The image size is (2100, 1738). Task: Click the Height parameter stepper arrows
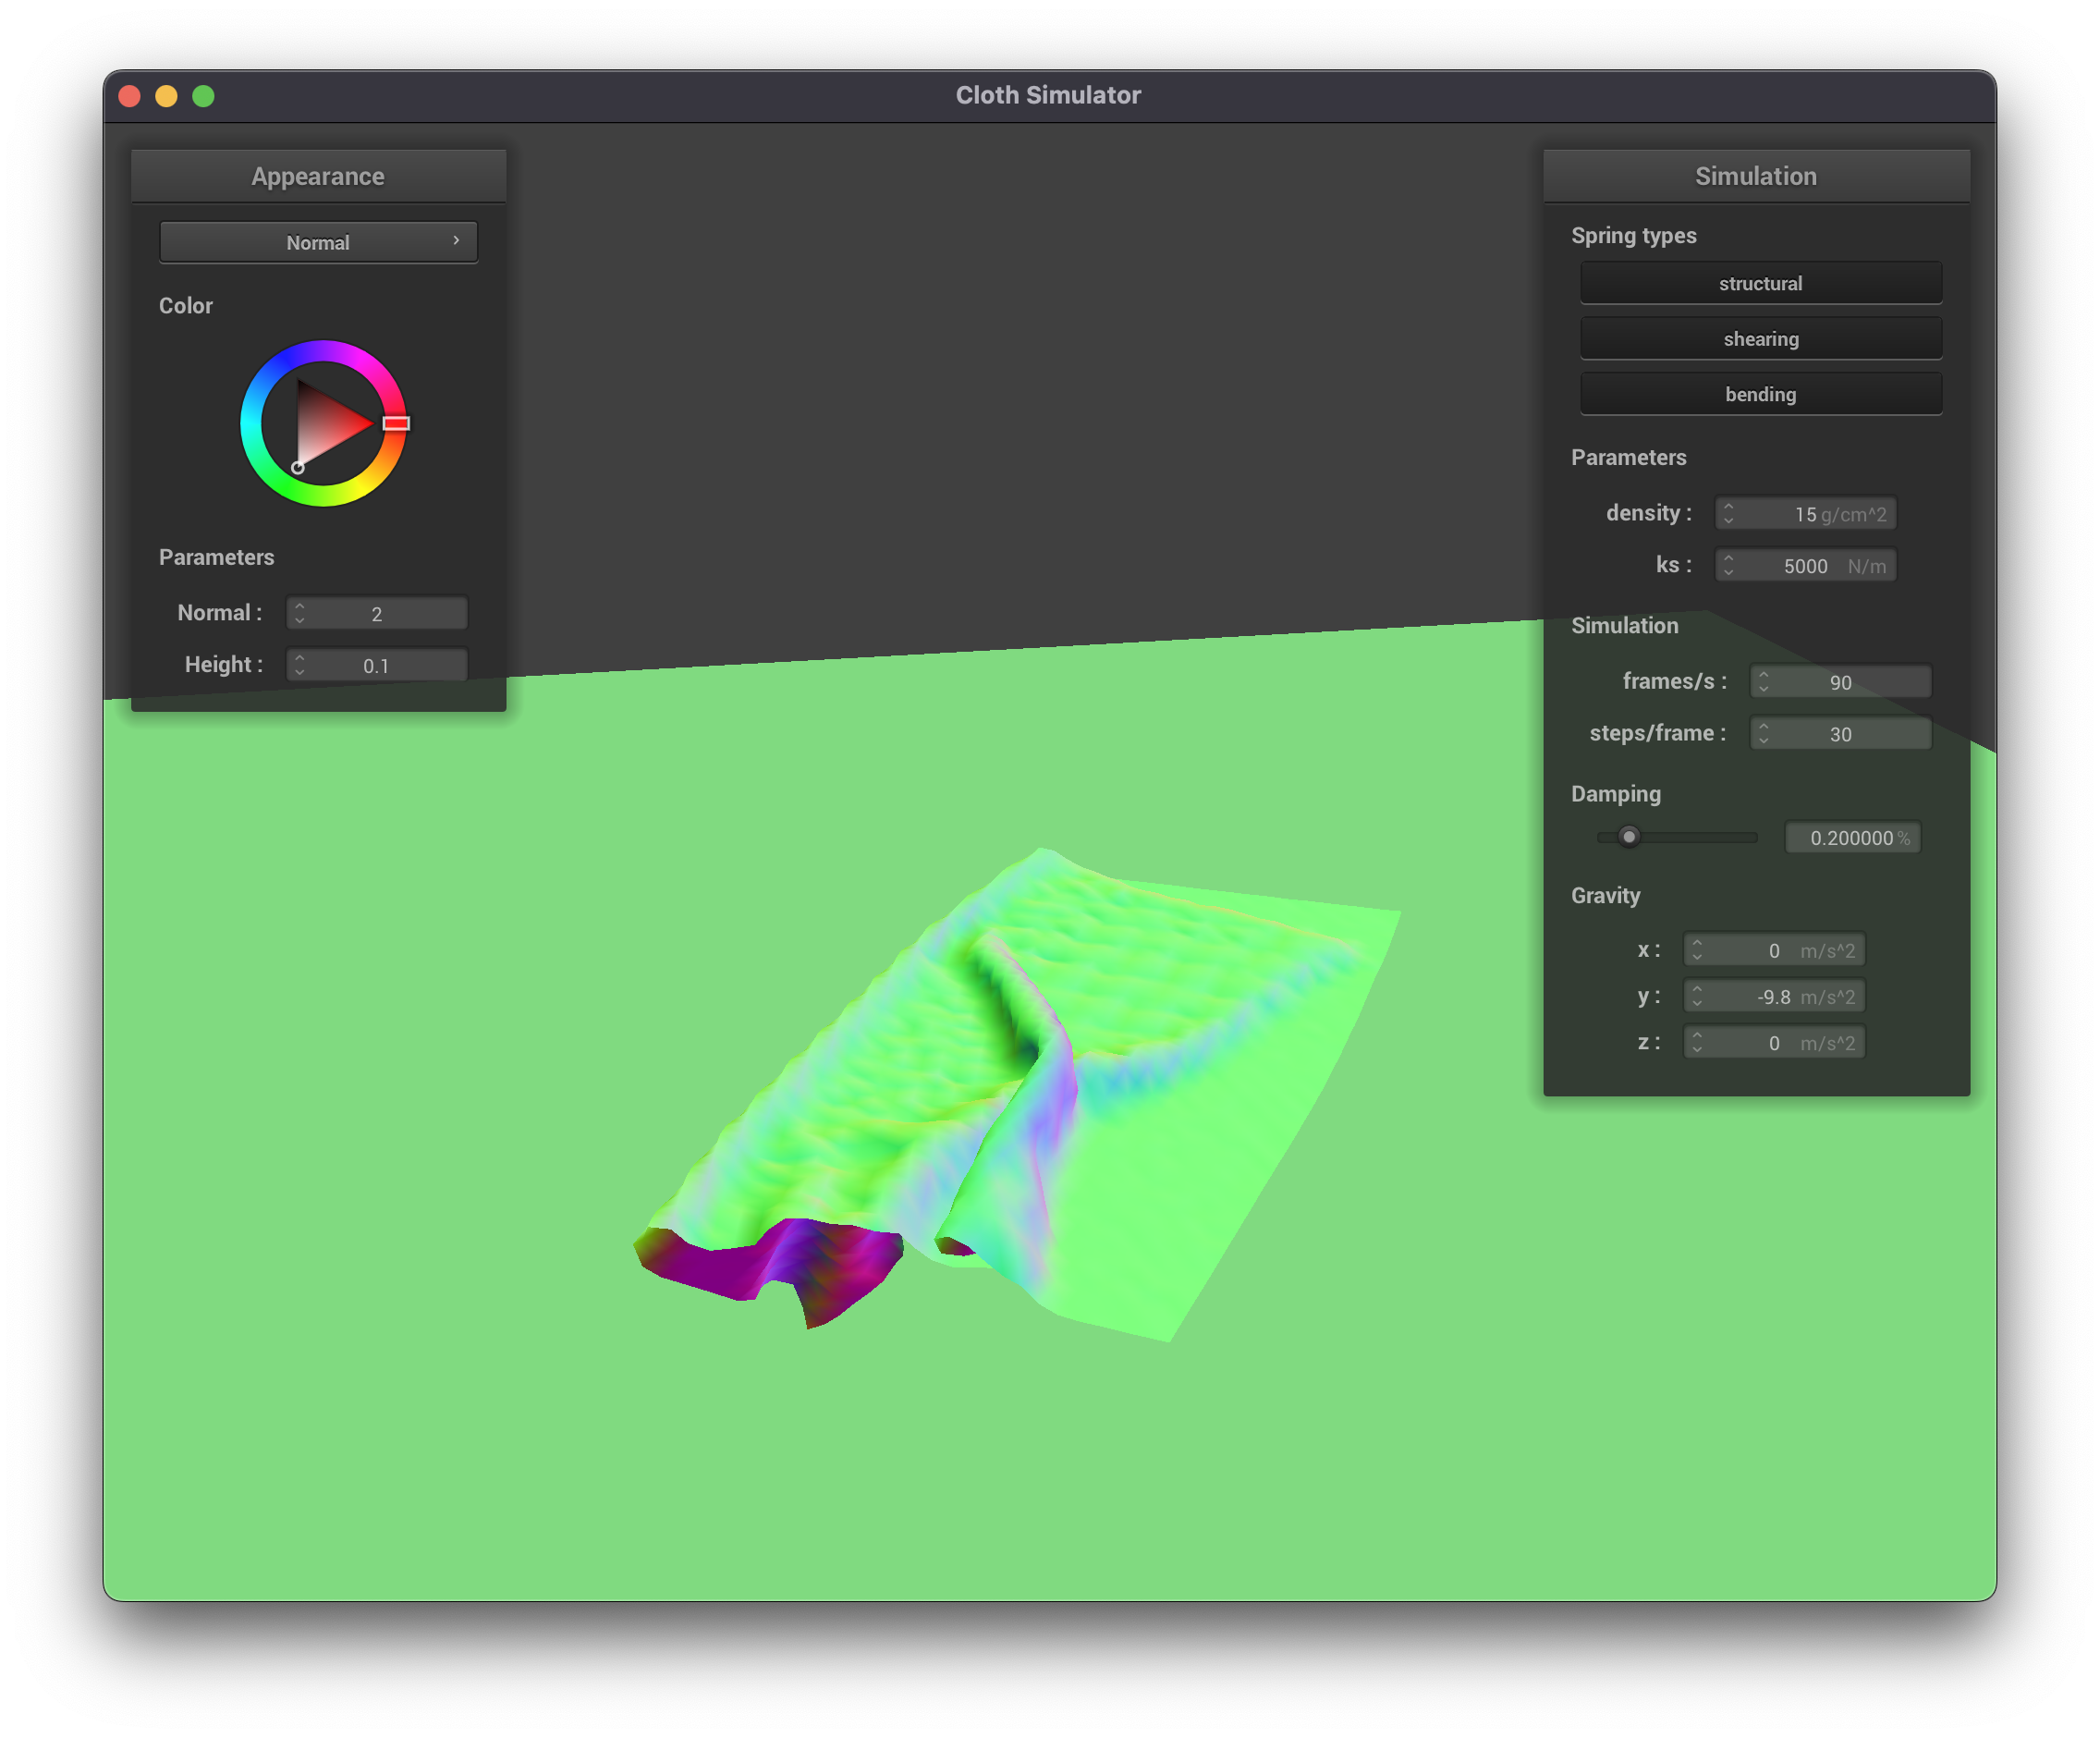300,666
